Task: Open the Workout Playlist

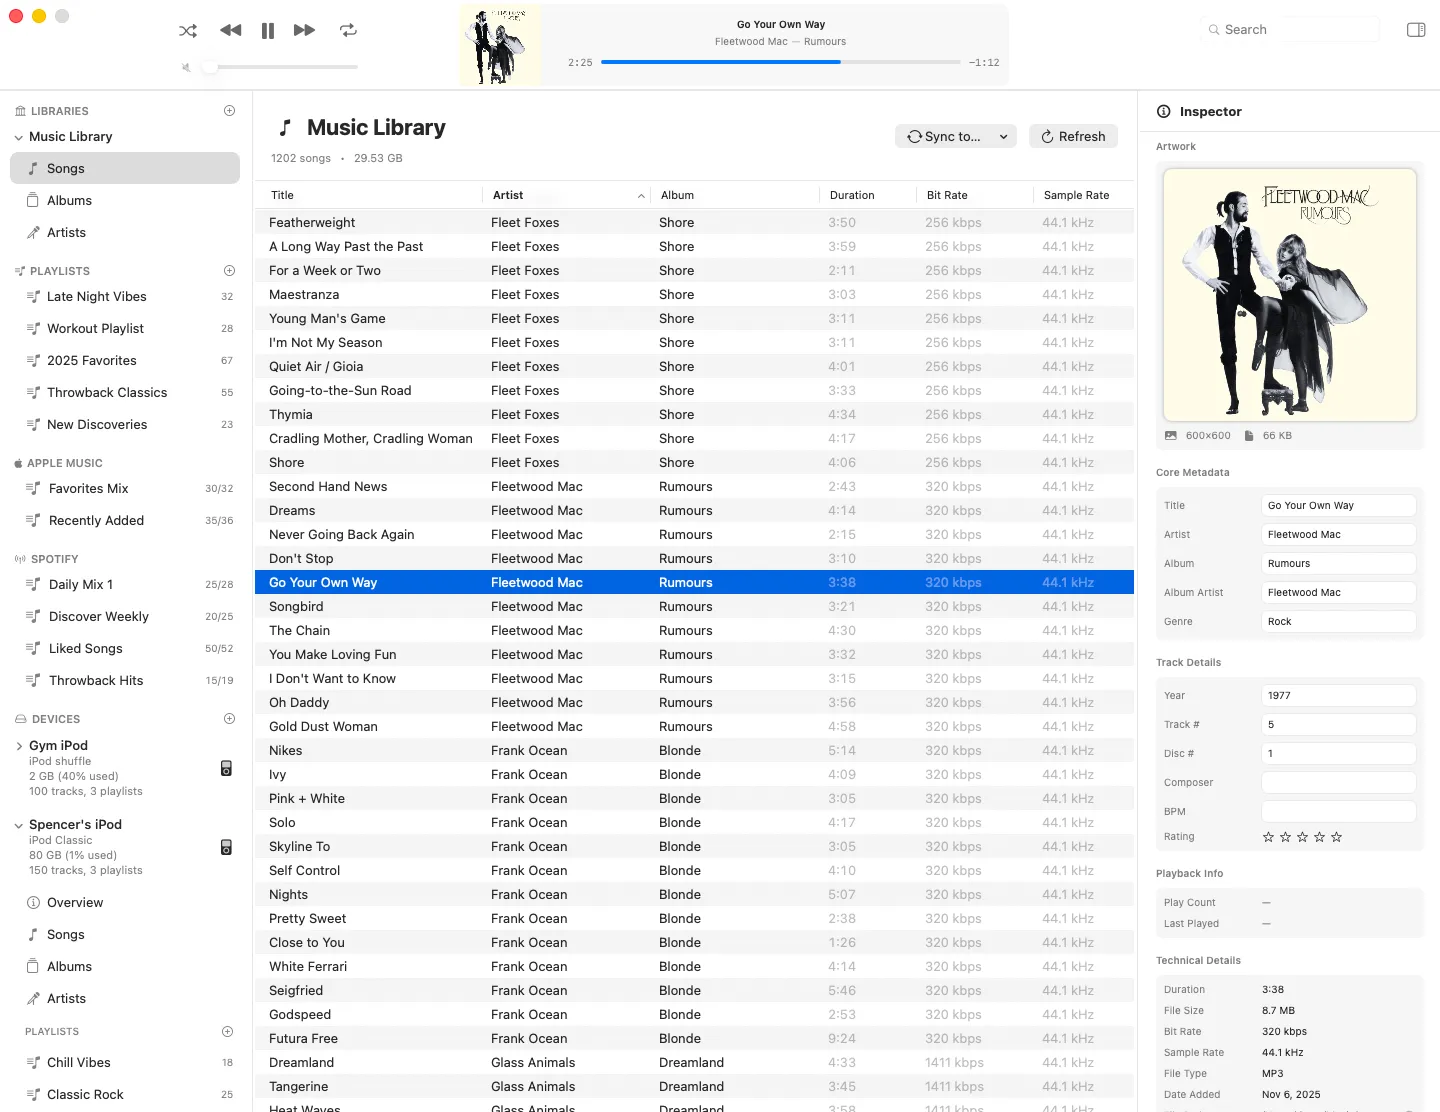Action: coord(125,328)
